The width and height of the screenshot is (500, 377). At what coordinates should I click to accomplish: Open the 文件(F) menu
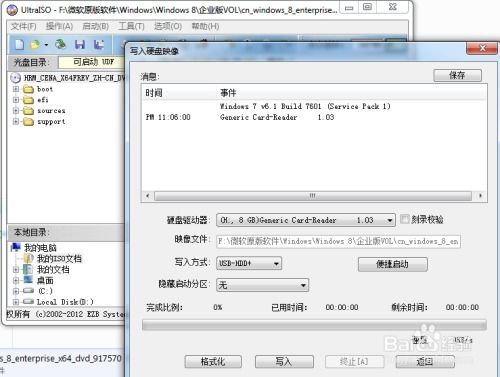coord(23,26)
